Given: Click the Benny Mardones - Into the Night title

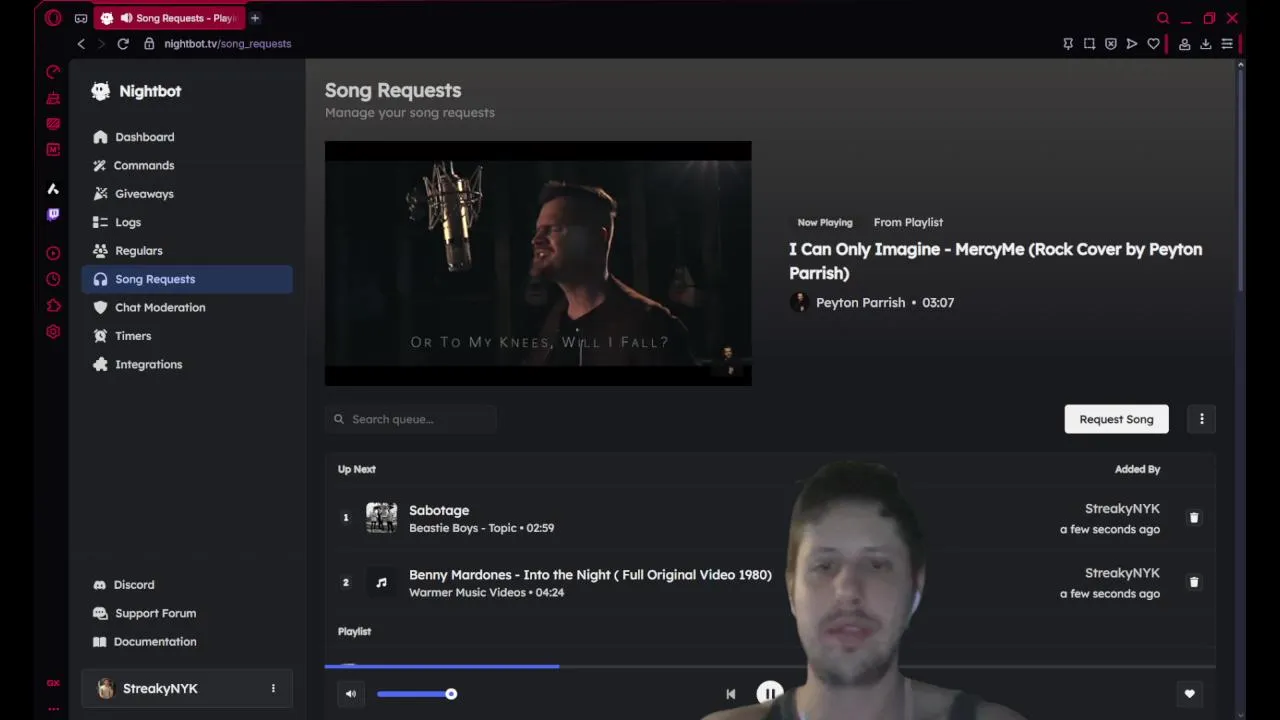Looking at the screenshot, I should [x=590, y=575].
